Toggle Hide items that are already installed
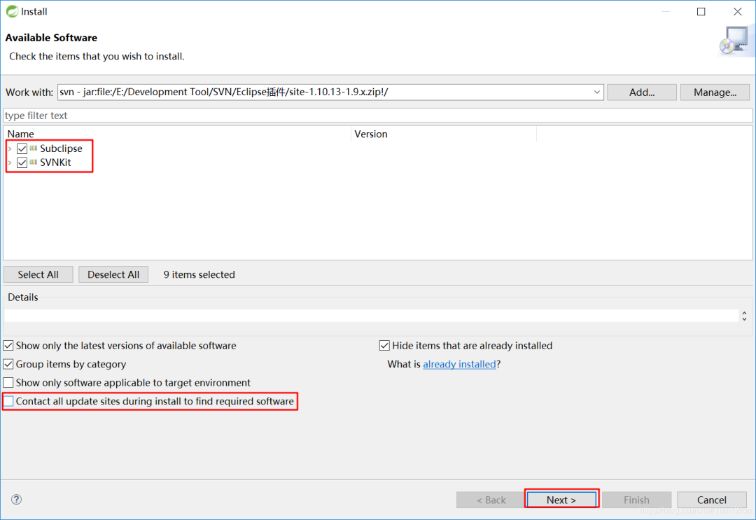This screenshot has height=520, width=756. [x=384, y=346]
